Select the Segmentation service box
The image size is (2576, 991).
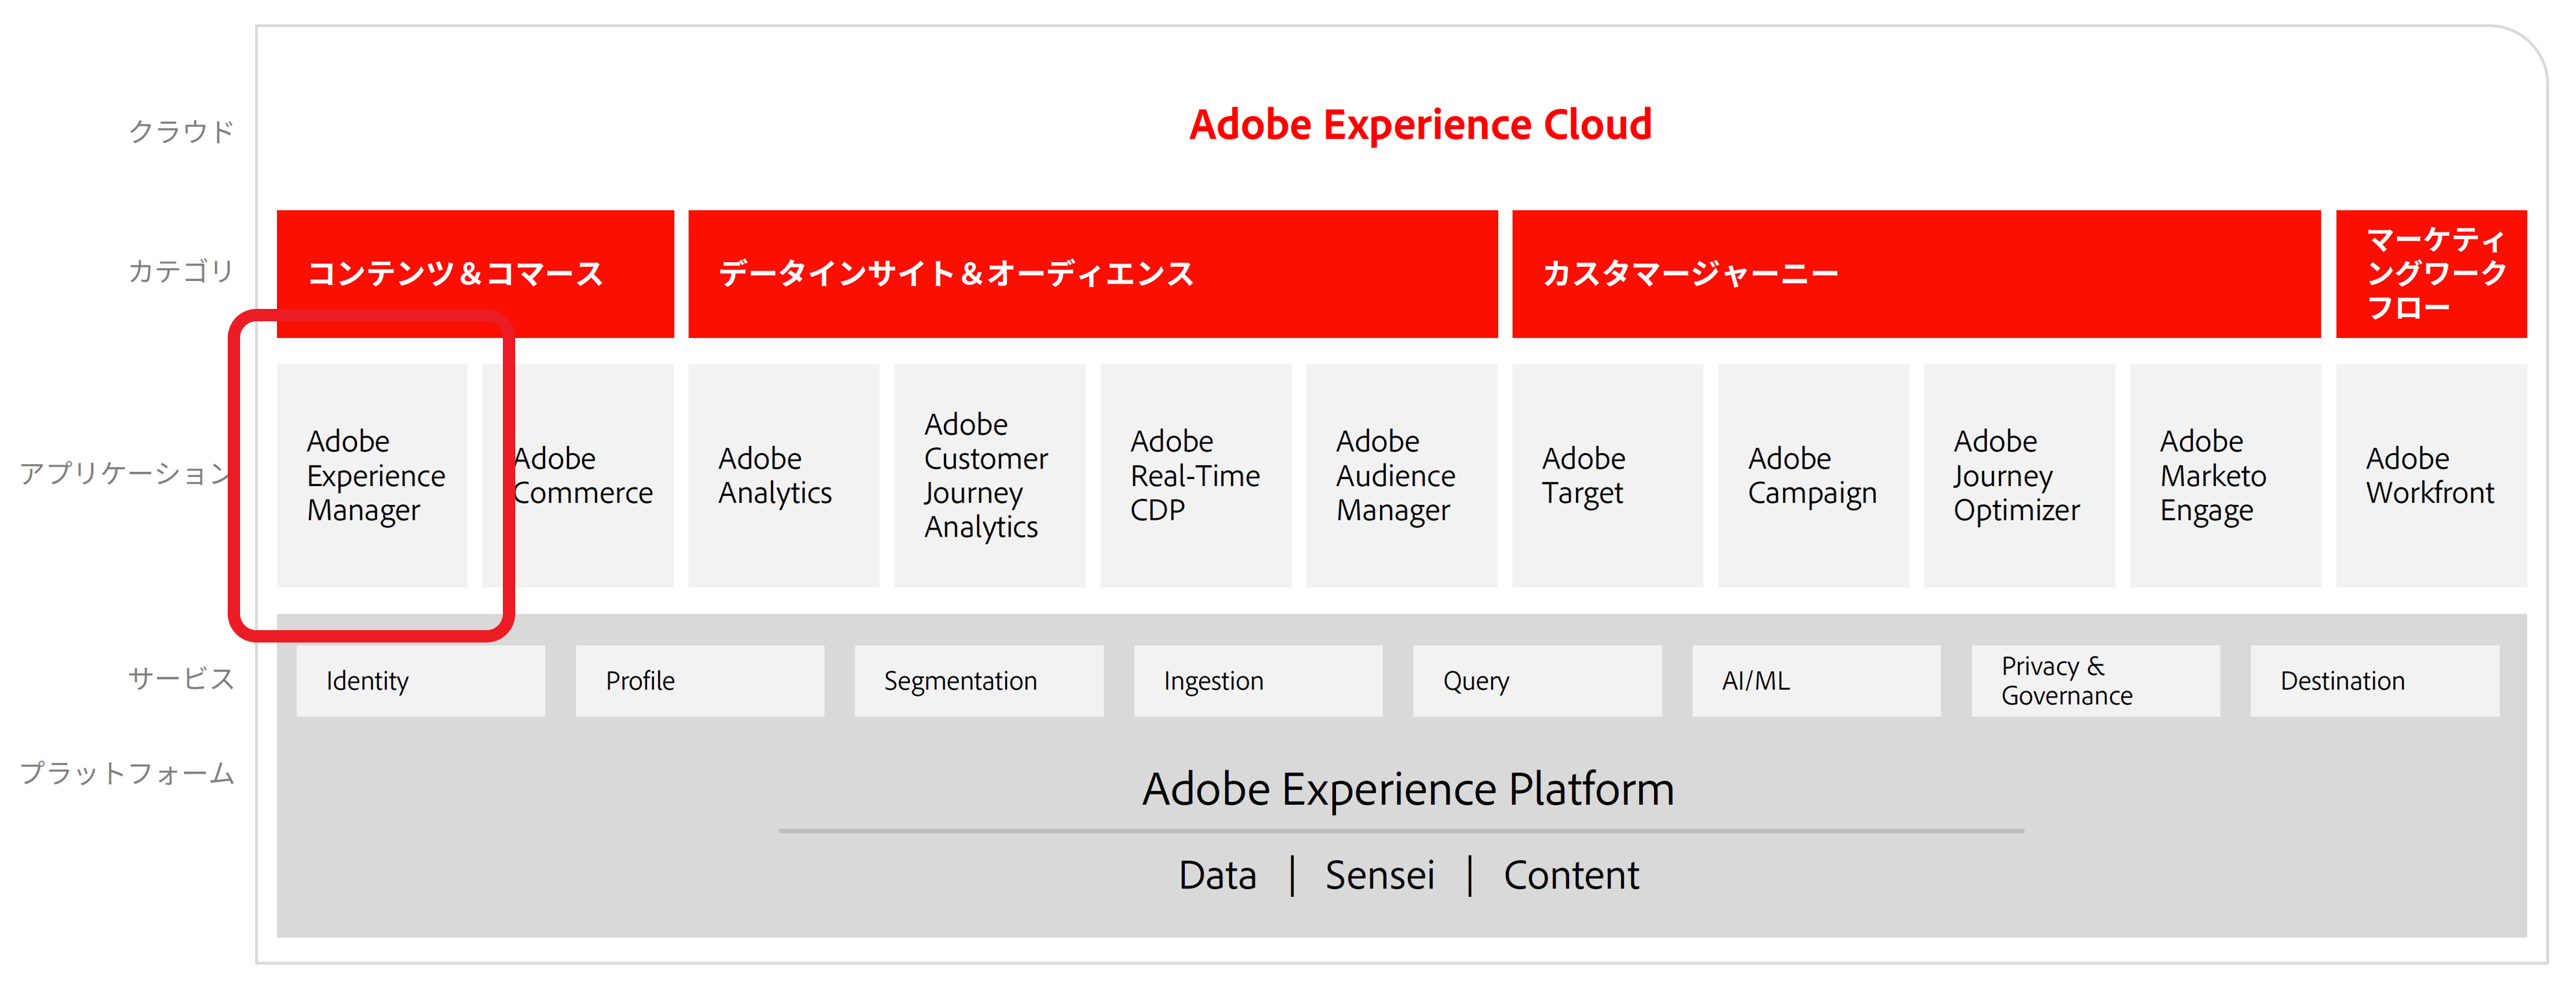[x=979, y=681]
